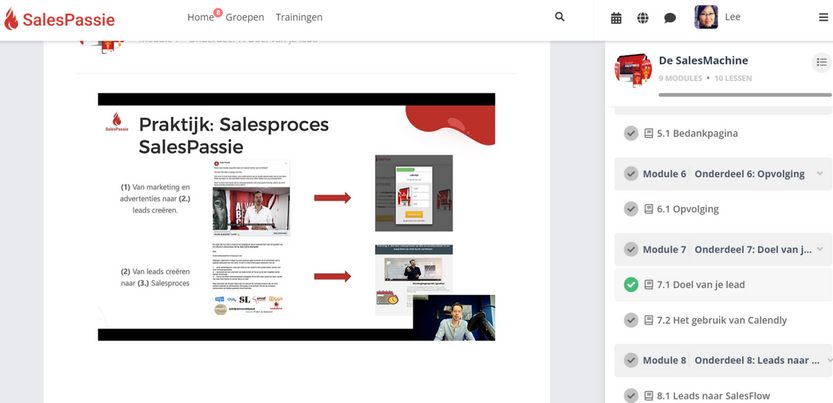Open lesson 7.2 Het gebruik van Calendly
This screenshot has height=403, width=833.
(723, 320)
